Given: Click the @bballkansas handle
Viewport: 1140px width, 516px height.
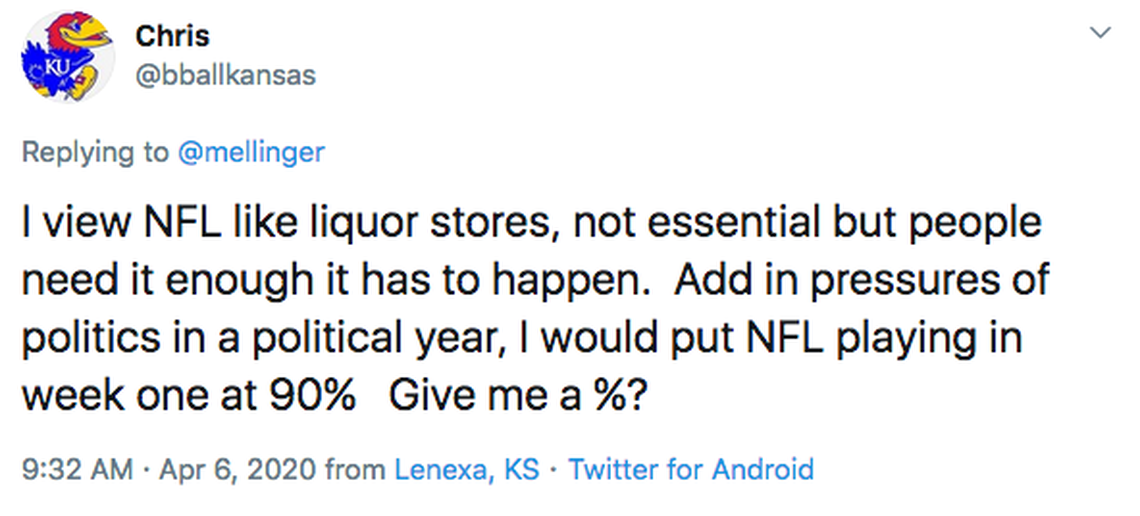Looking at the screenshot, I should pyautogui.click(x=225, y=74).
